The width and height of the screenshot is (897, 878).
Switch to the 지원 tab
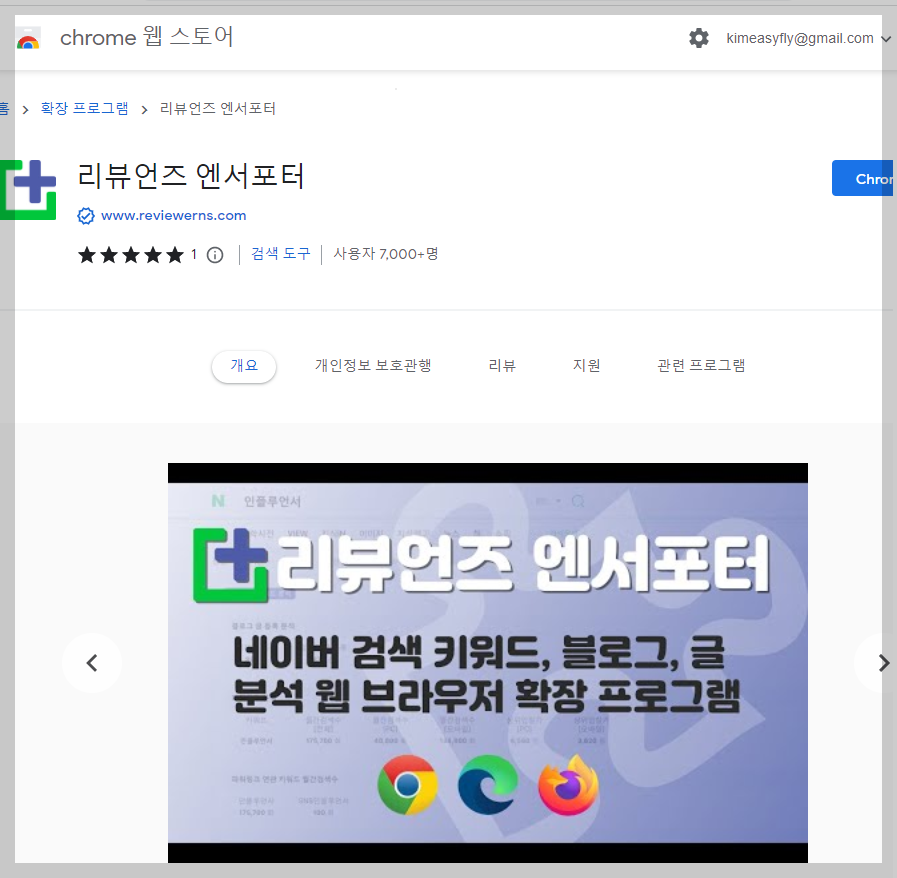coord(586,365)
